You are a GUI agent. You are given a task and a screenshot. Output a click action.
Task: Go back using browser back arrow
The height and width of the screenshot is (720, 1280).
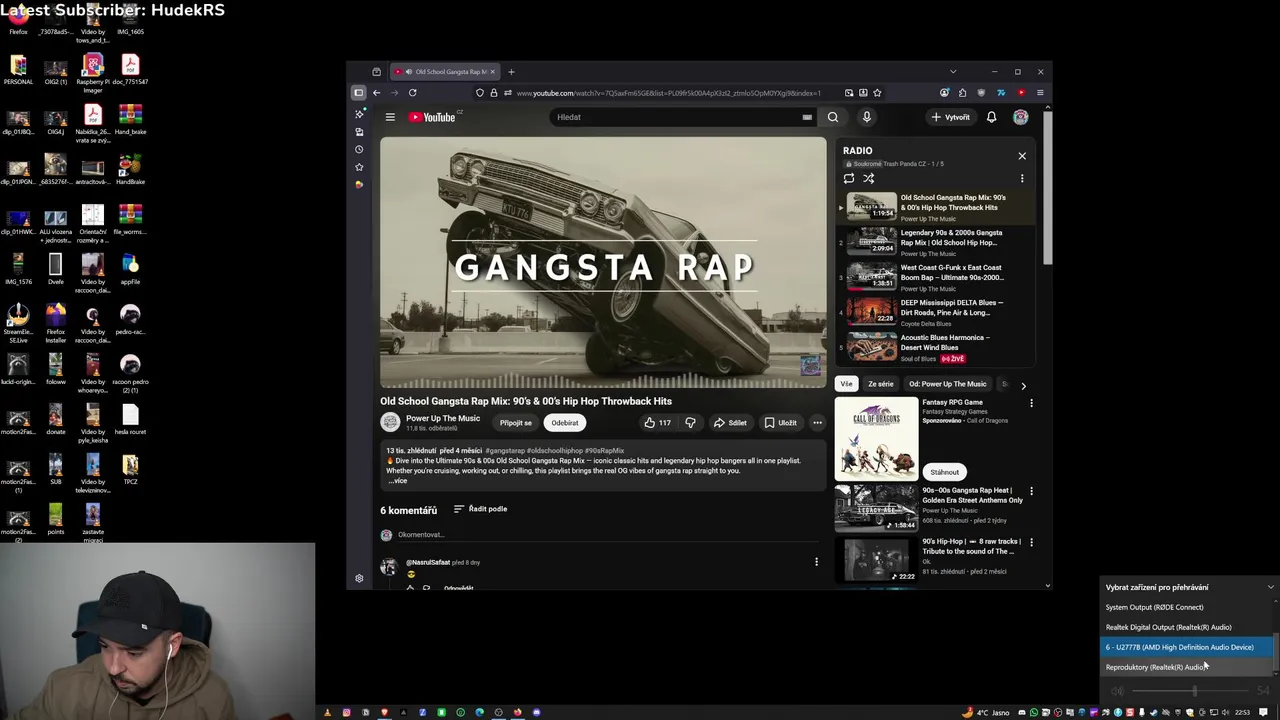click(x=376, y=93)
